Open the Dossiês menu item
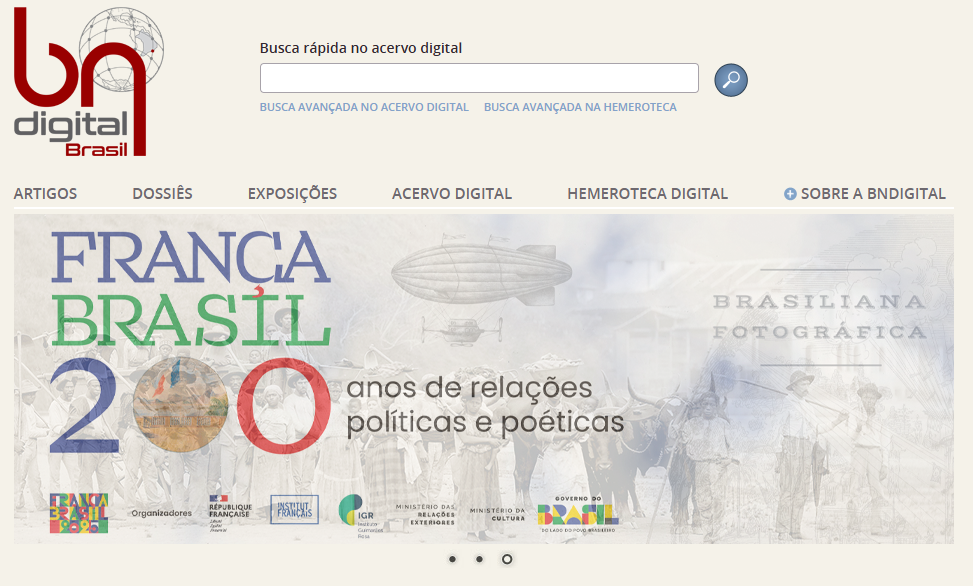The height and width of the screenshot is (586, 973). pyautogui.click(x=162, y=194)
